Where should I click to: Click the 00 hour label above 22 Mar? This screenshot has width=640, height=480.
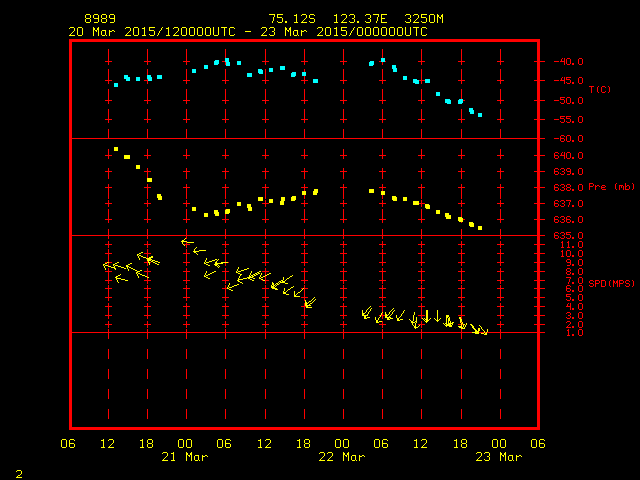coord(342,444)
